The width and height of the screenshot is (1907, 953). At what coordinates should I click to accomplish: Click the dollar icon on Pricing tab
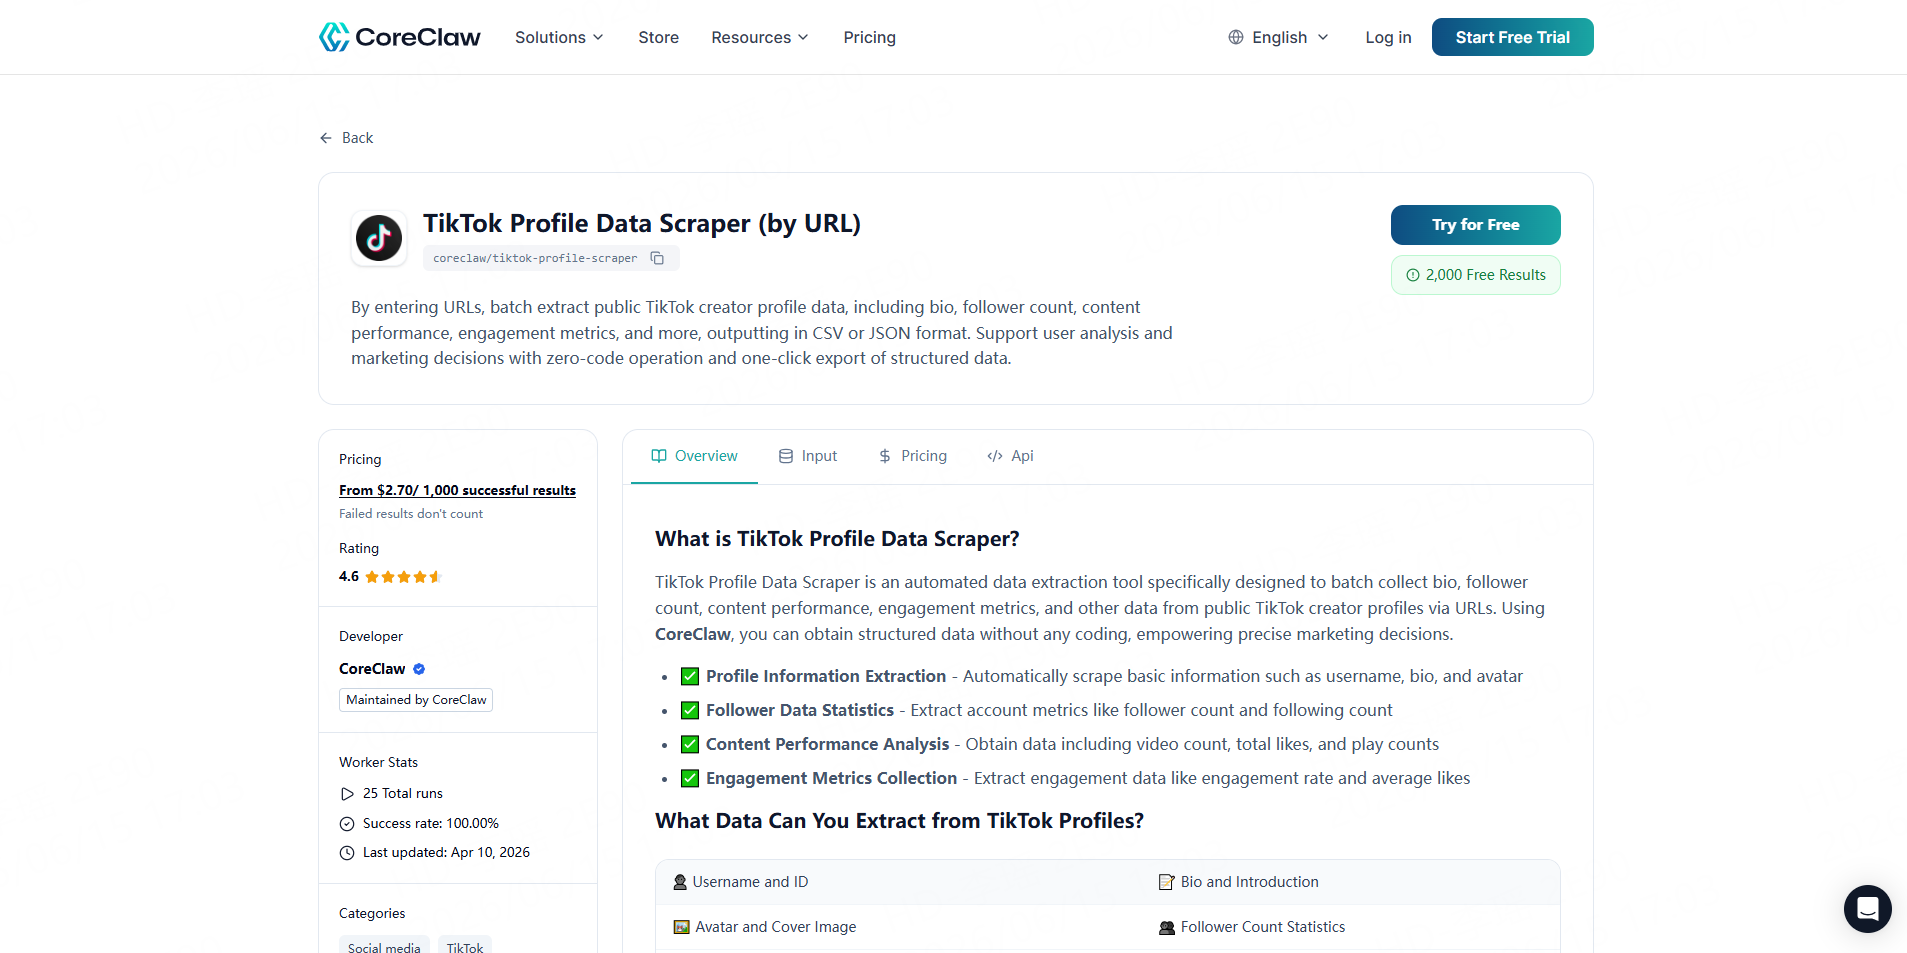click(x=885, y=456)
